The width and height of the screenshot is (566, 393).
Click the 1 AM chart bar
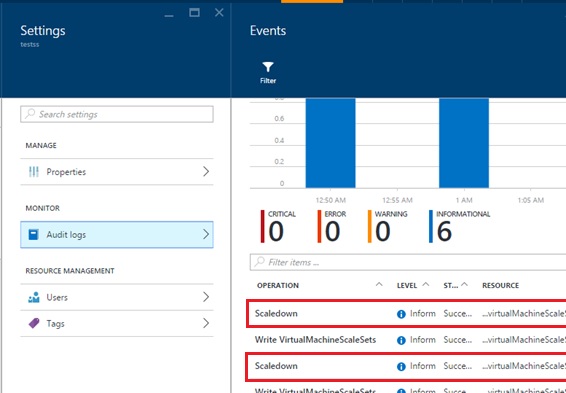pyautogui.click(x=464, y=143)
